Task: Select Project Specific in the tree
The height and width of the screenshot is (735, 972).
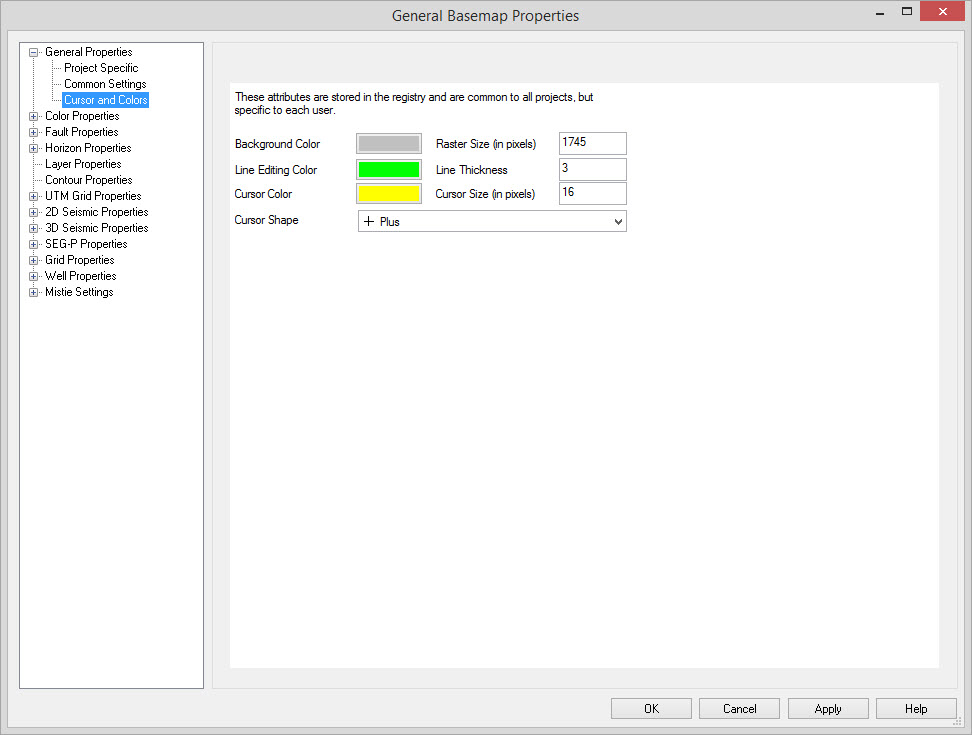Action: pyautogui.click(x=101, y=68)
